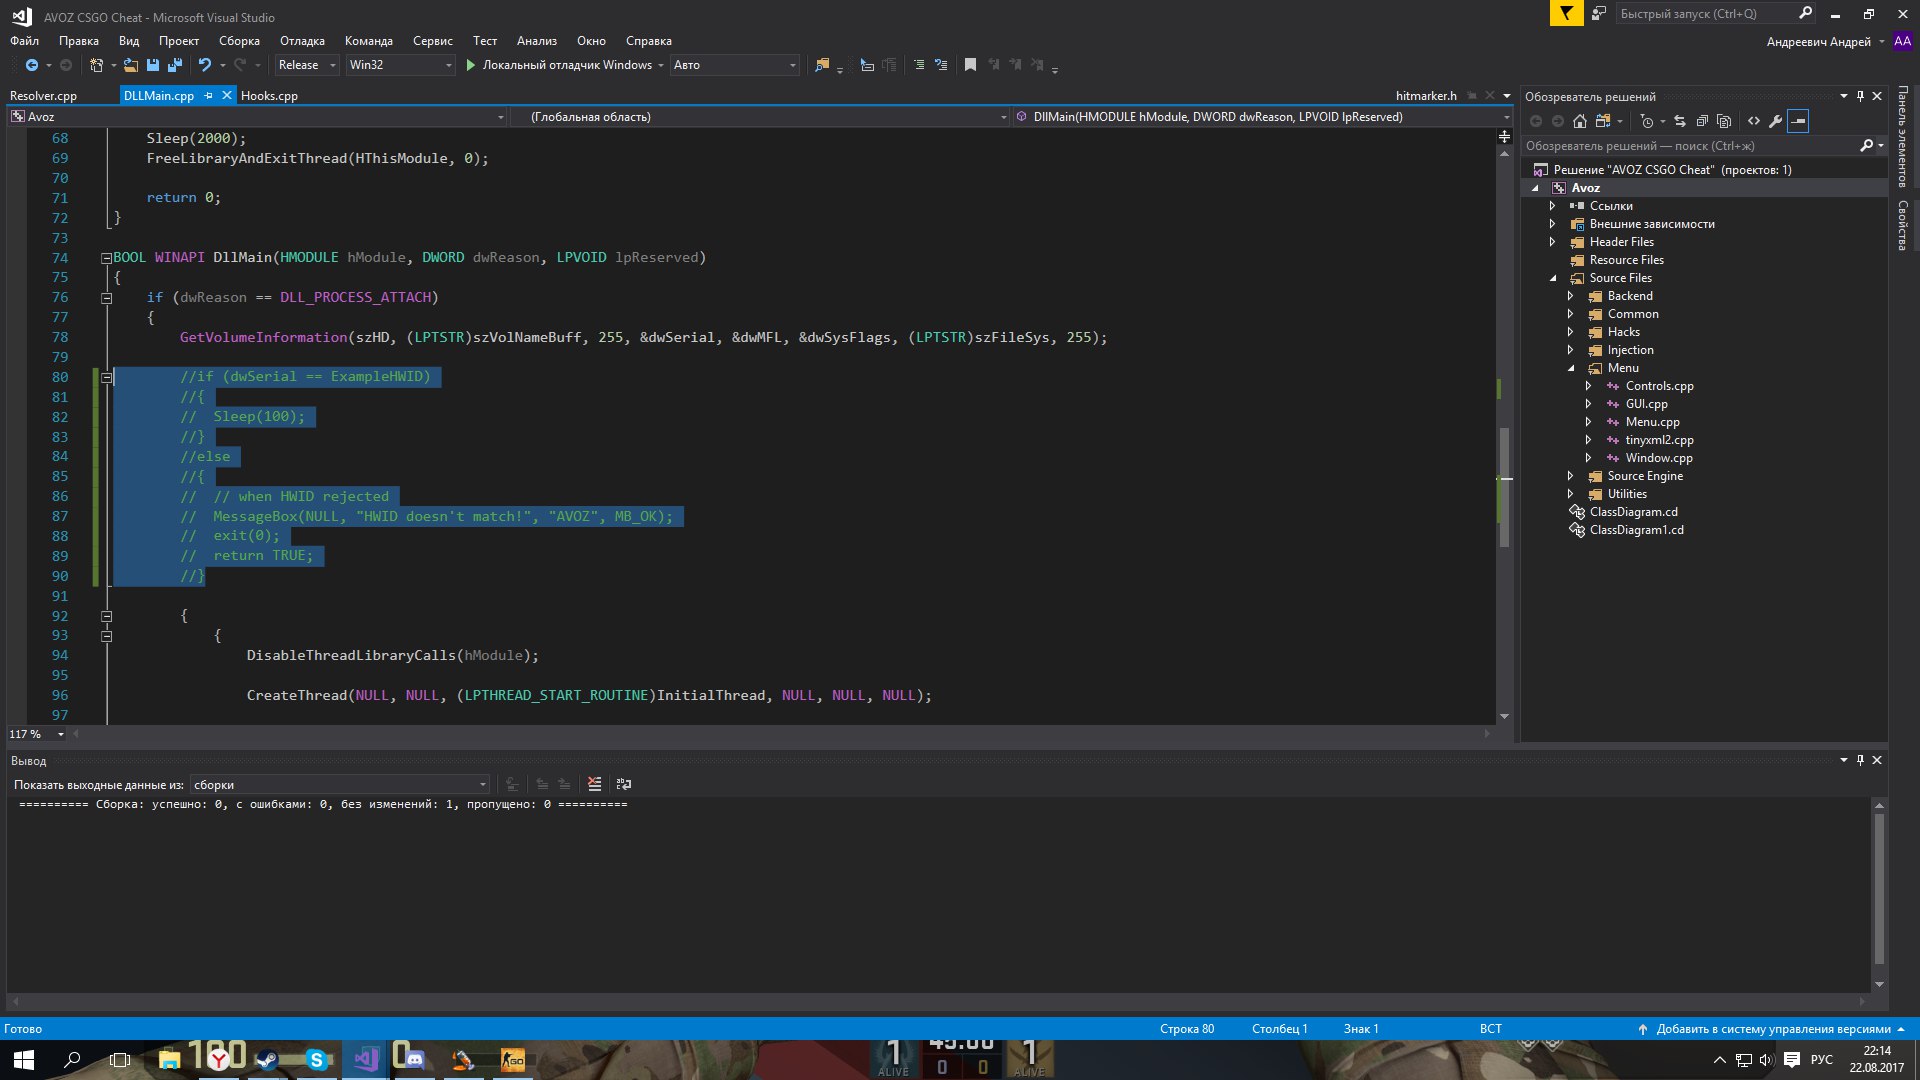Click the Solution Explorer search field
The width and height of the screenshot is (1920, 1080).
[x=1690, y=146]
